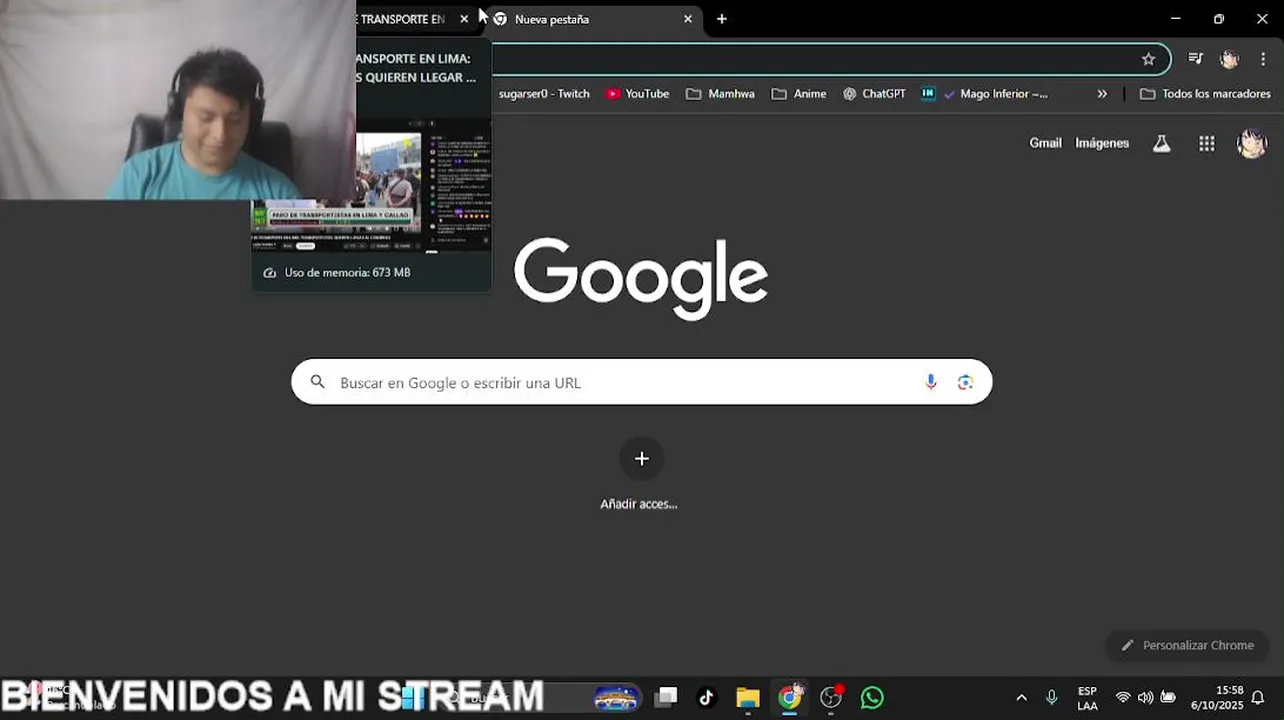
Task: Add a shortcut with the plus circle
Action: point(642,459)
